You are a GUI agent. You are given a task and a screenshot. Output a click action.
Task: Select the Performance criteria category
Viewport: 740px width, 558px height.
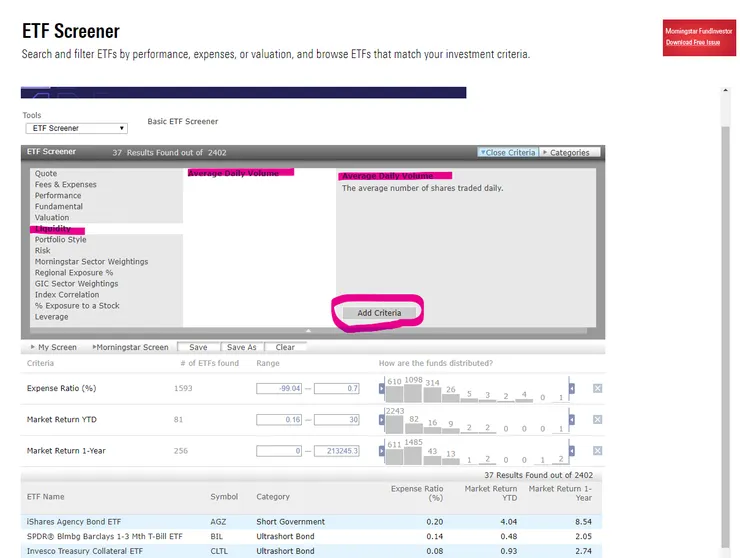[x=58, y=195]
